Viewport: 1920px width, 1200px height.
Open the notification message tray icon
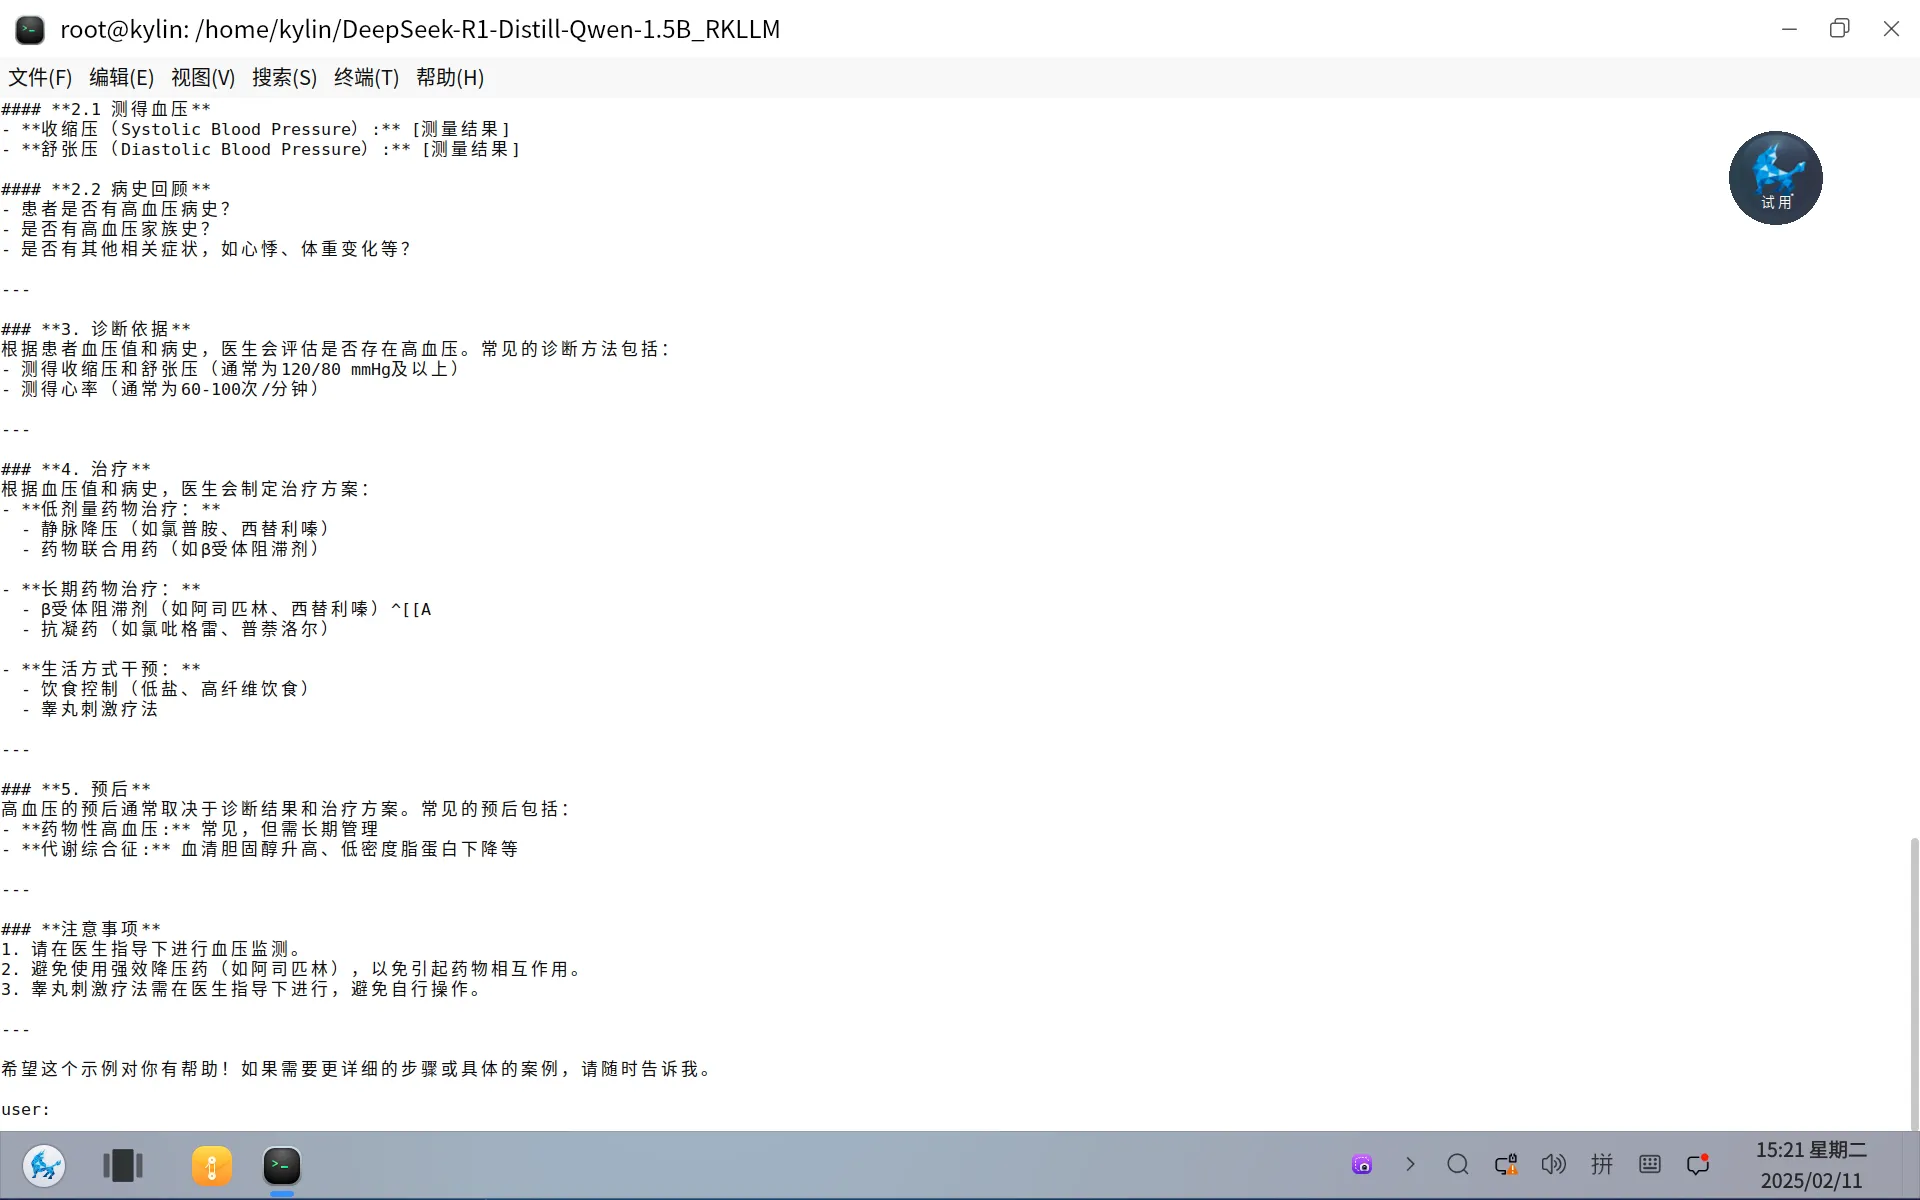(x=1698, y=1164)
